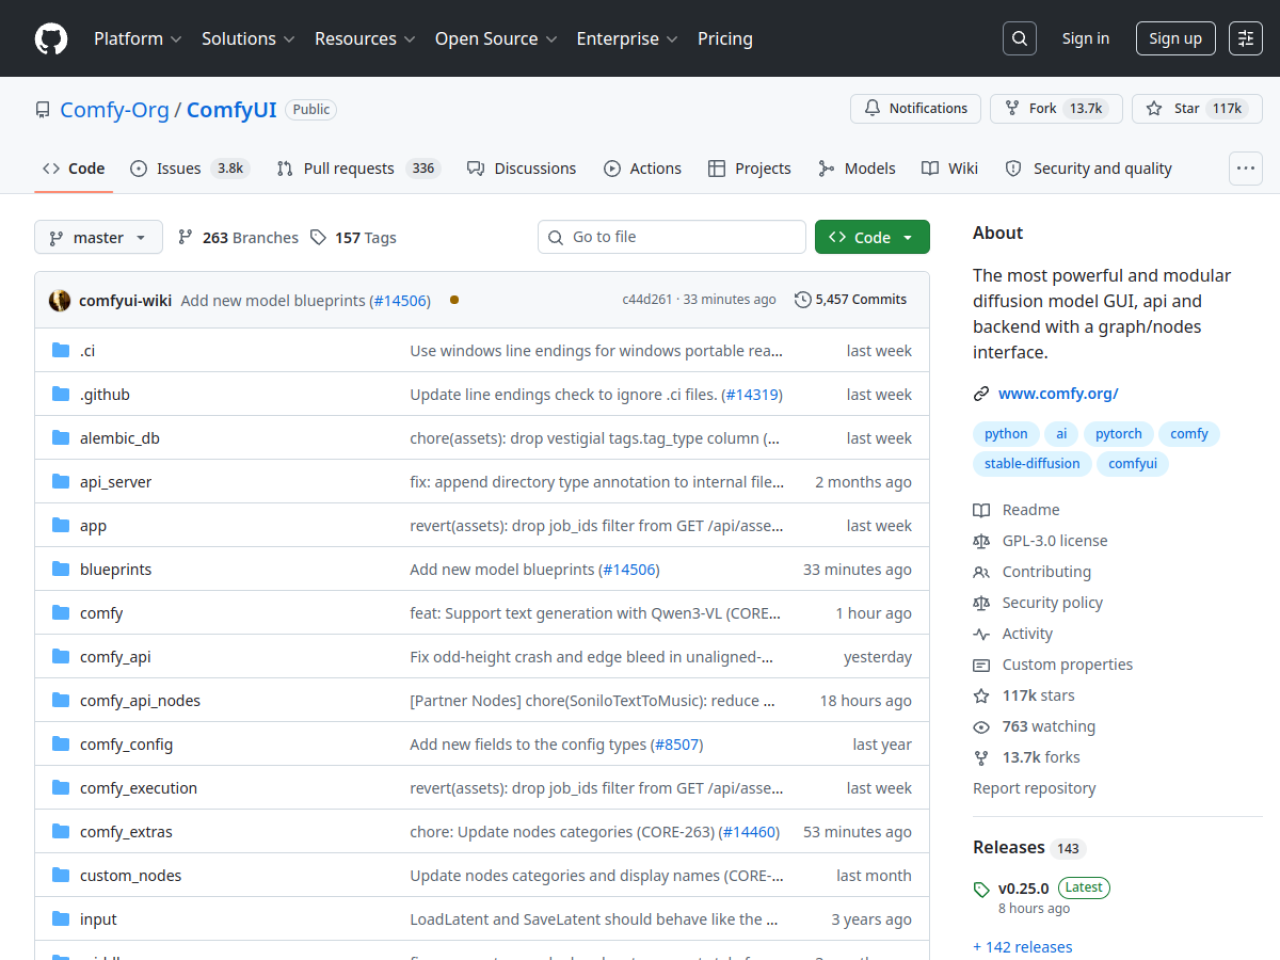
Task: Click the folder icon for .github
Action: click(61, 394)
